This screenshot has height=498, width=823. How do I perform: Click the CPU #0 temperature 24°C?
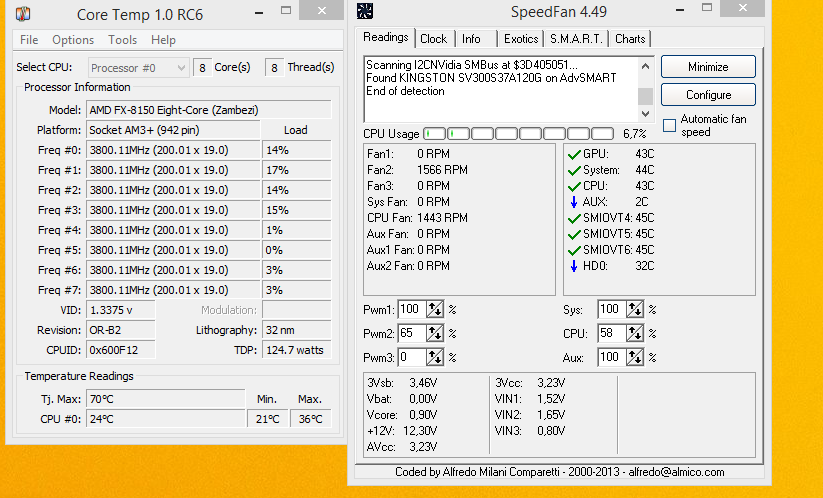[x=165, y=419]
